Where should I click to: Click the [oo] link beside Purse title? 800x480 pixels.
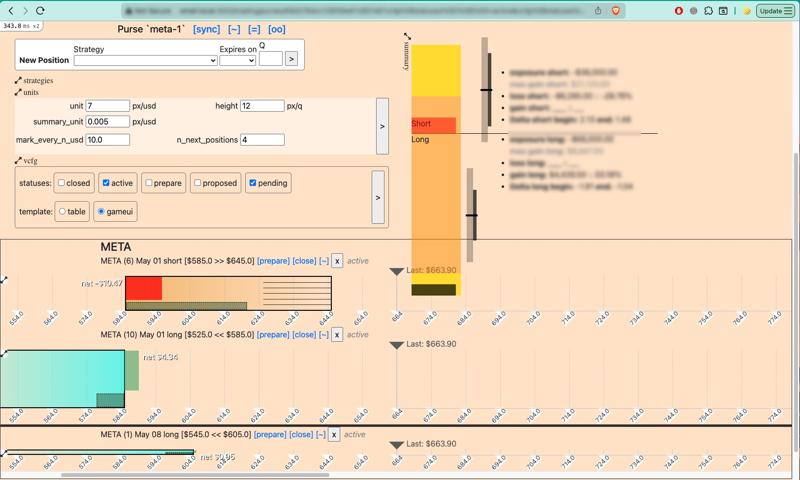(x=277, y=29)
